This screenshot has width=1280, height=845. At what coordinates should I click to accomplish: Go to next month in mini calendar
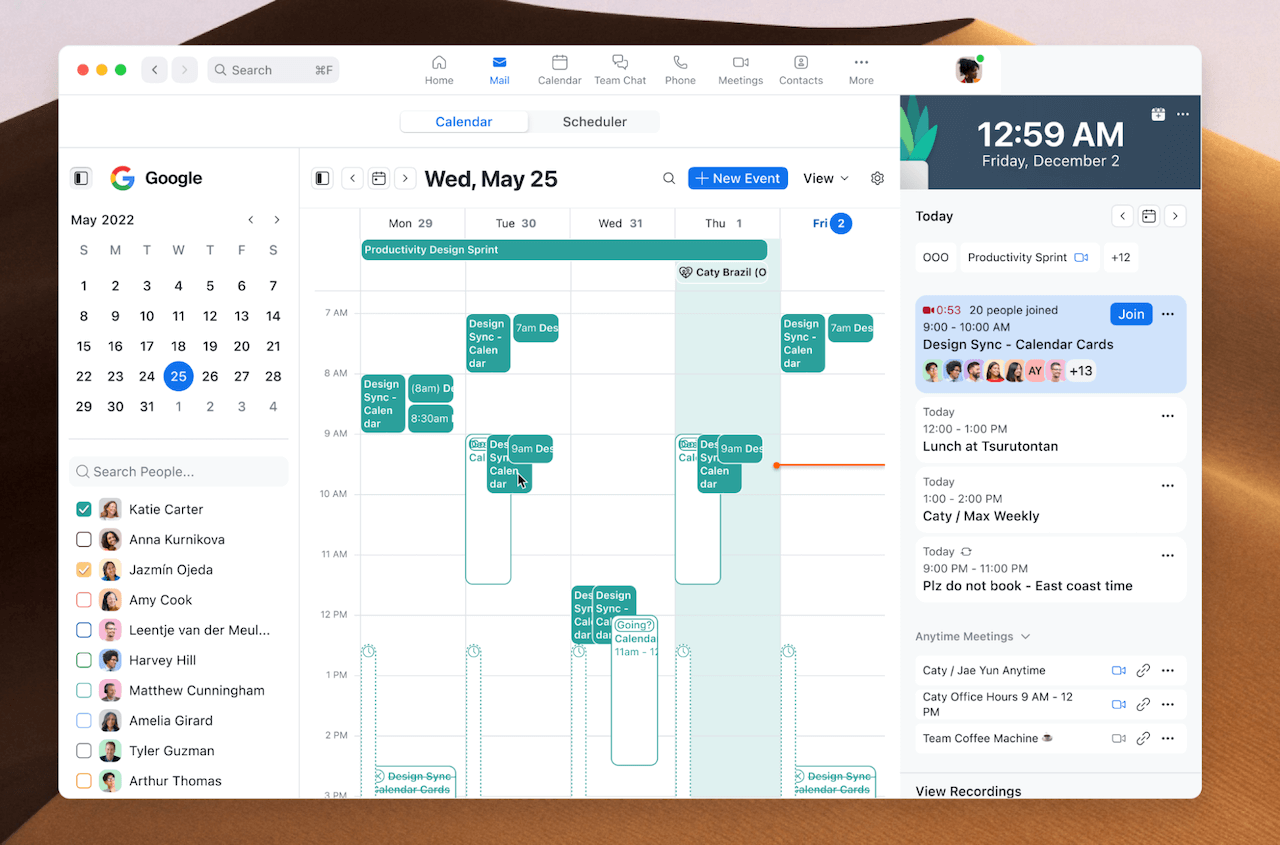pyautogui.click(x=277, y=220)
